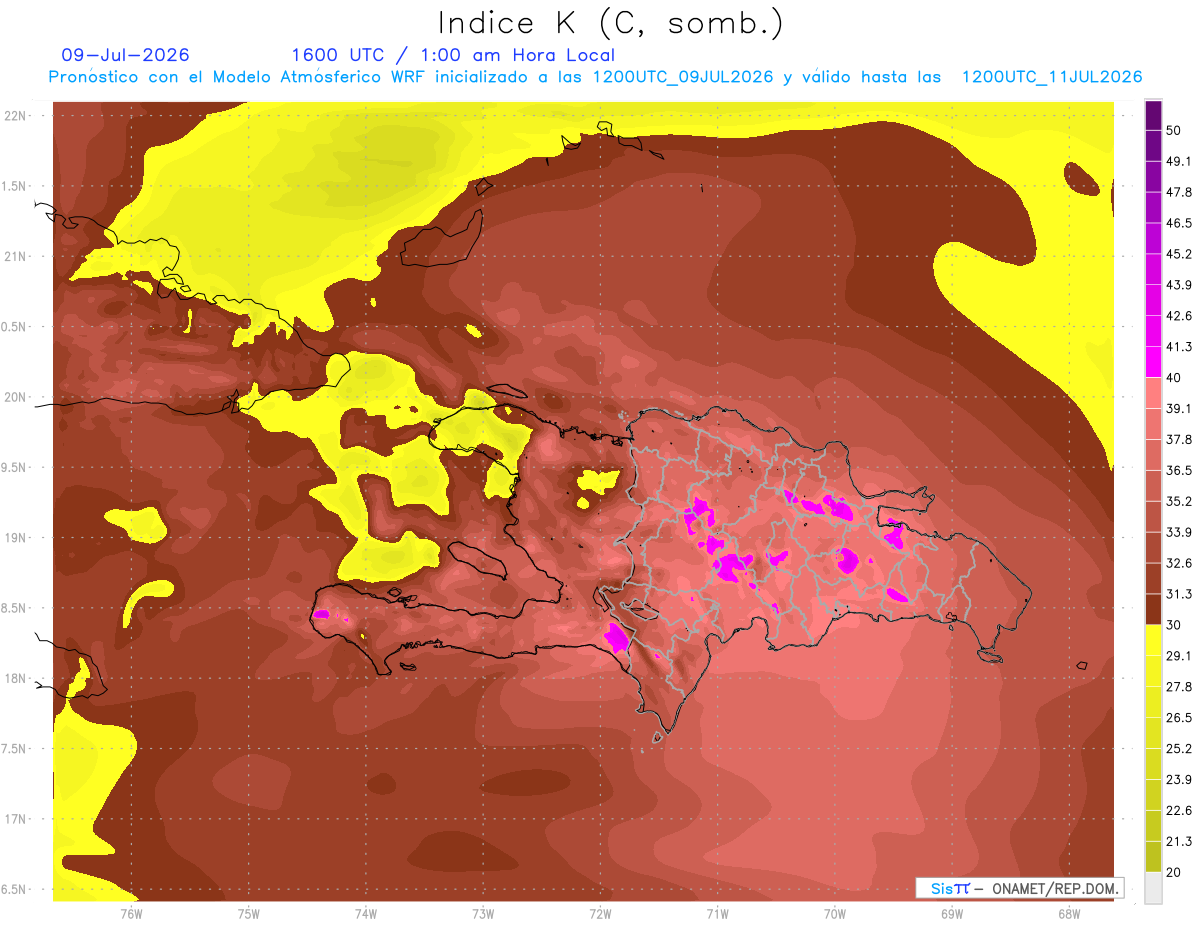
Task: Click the 76W longitude axis label
Action: coord(131,913)
